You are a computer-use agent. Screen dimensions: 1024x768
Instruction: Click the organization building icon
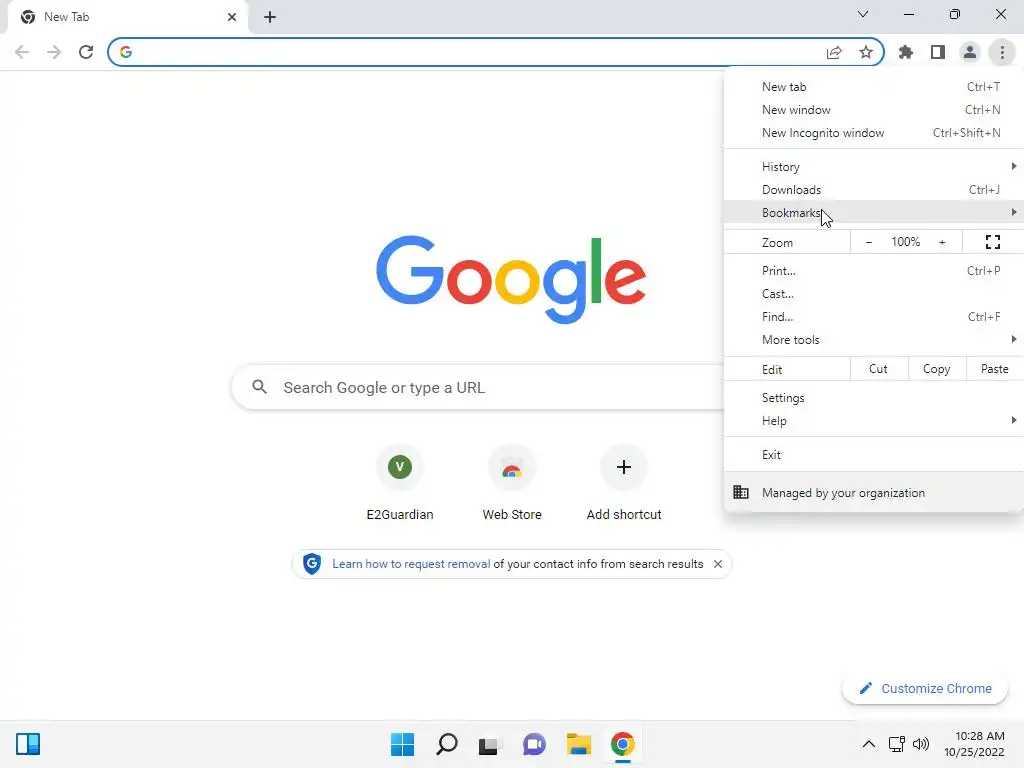click(741, 492)
